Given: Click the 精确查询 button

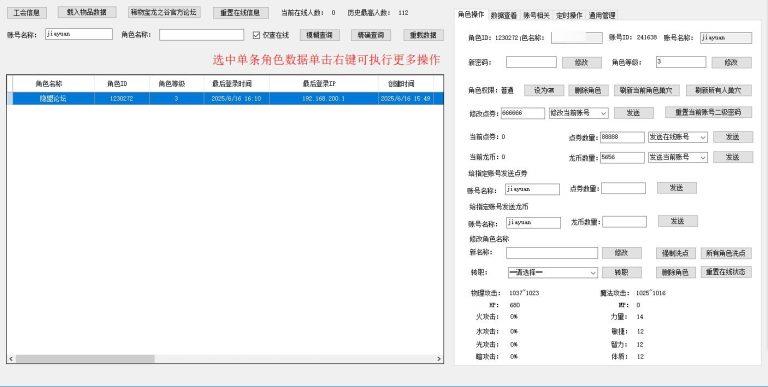Looking at the screenshot, I should coord(371,35).
